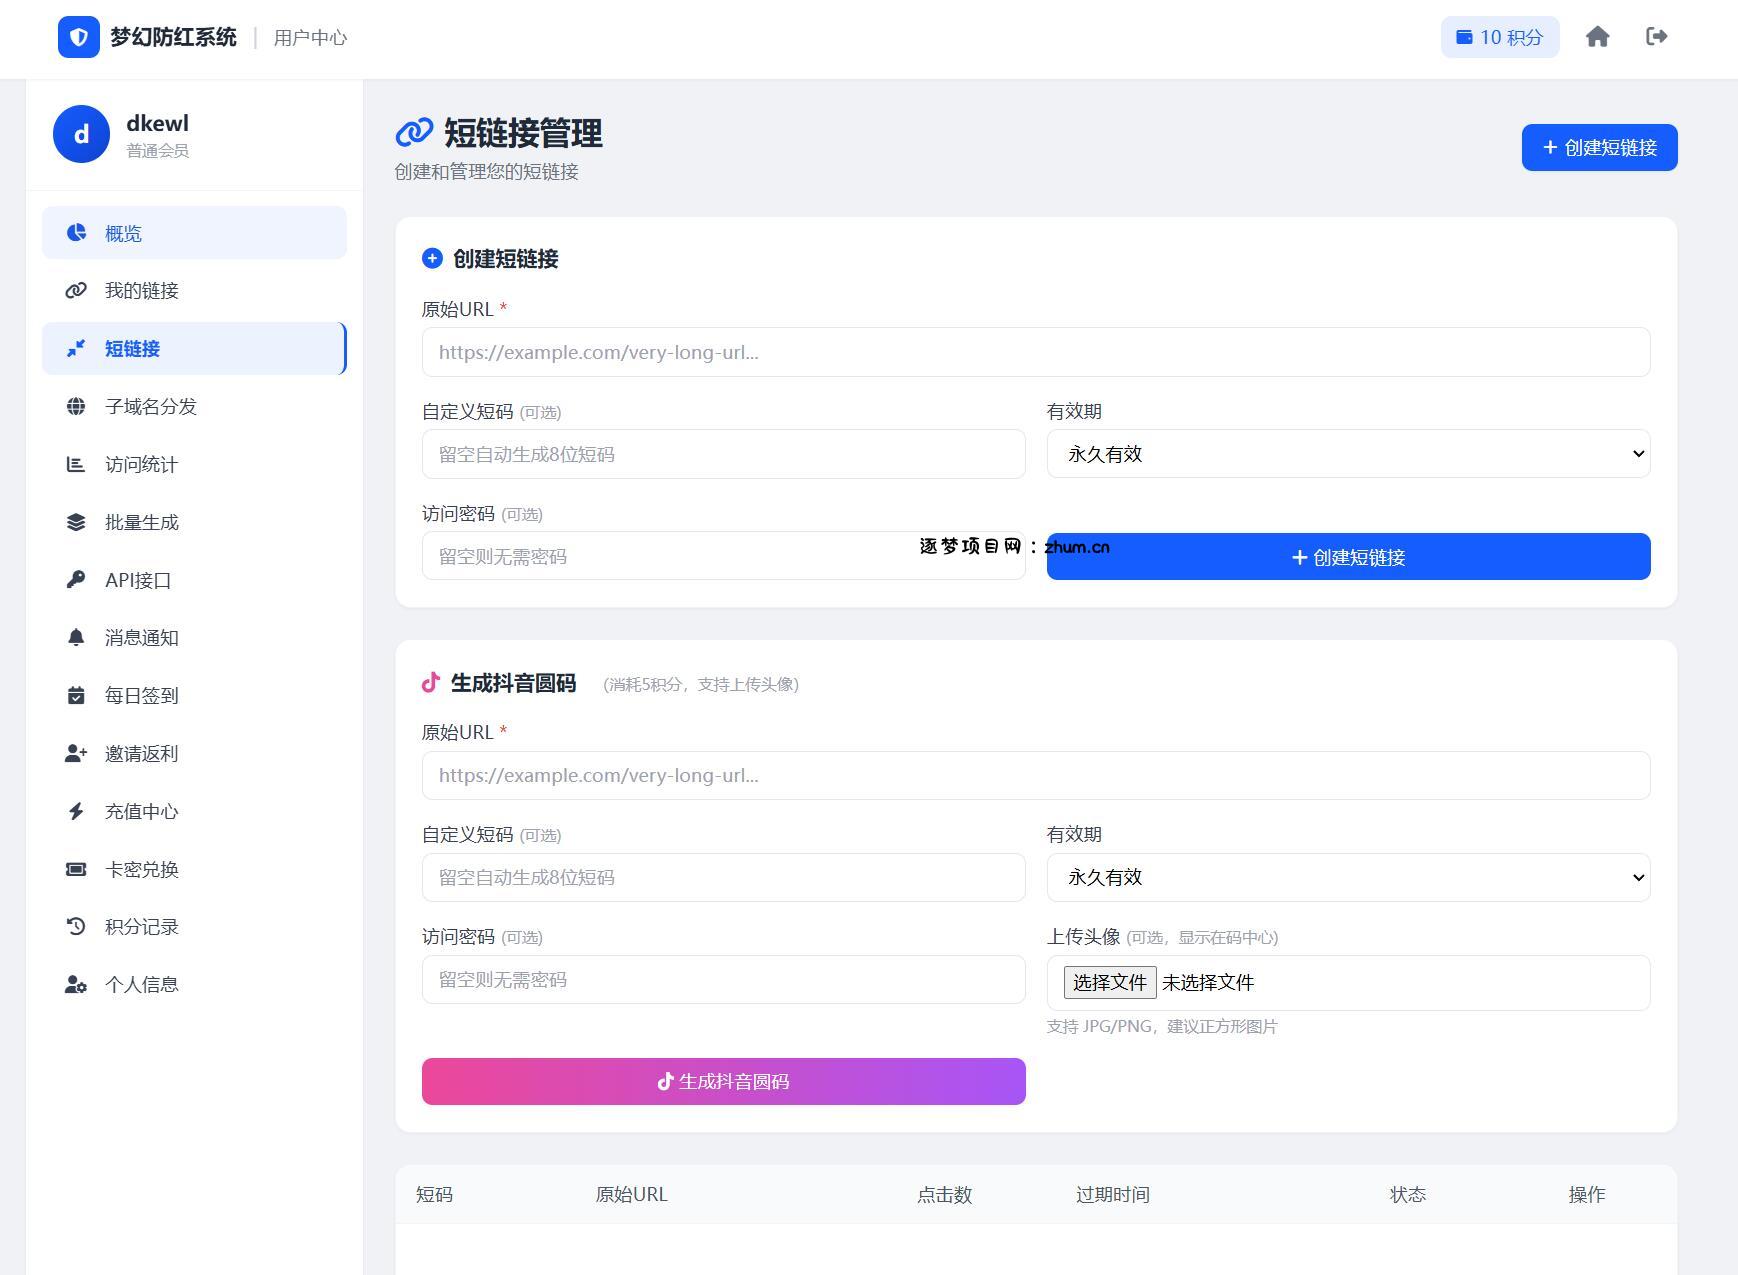Focus 自定义短码 field in 抖音圆码 form
Viewport: 1738px width, 1275px height.
723,878
